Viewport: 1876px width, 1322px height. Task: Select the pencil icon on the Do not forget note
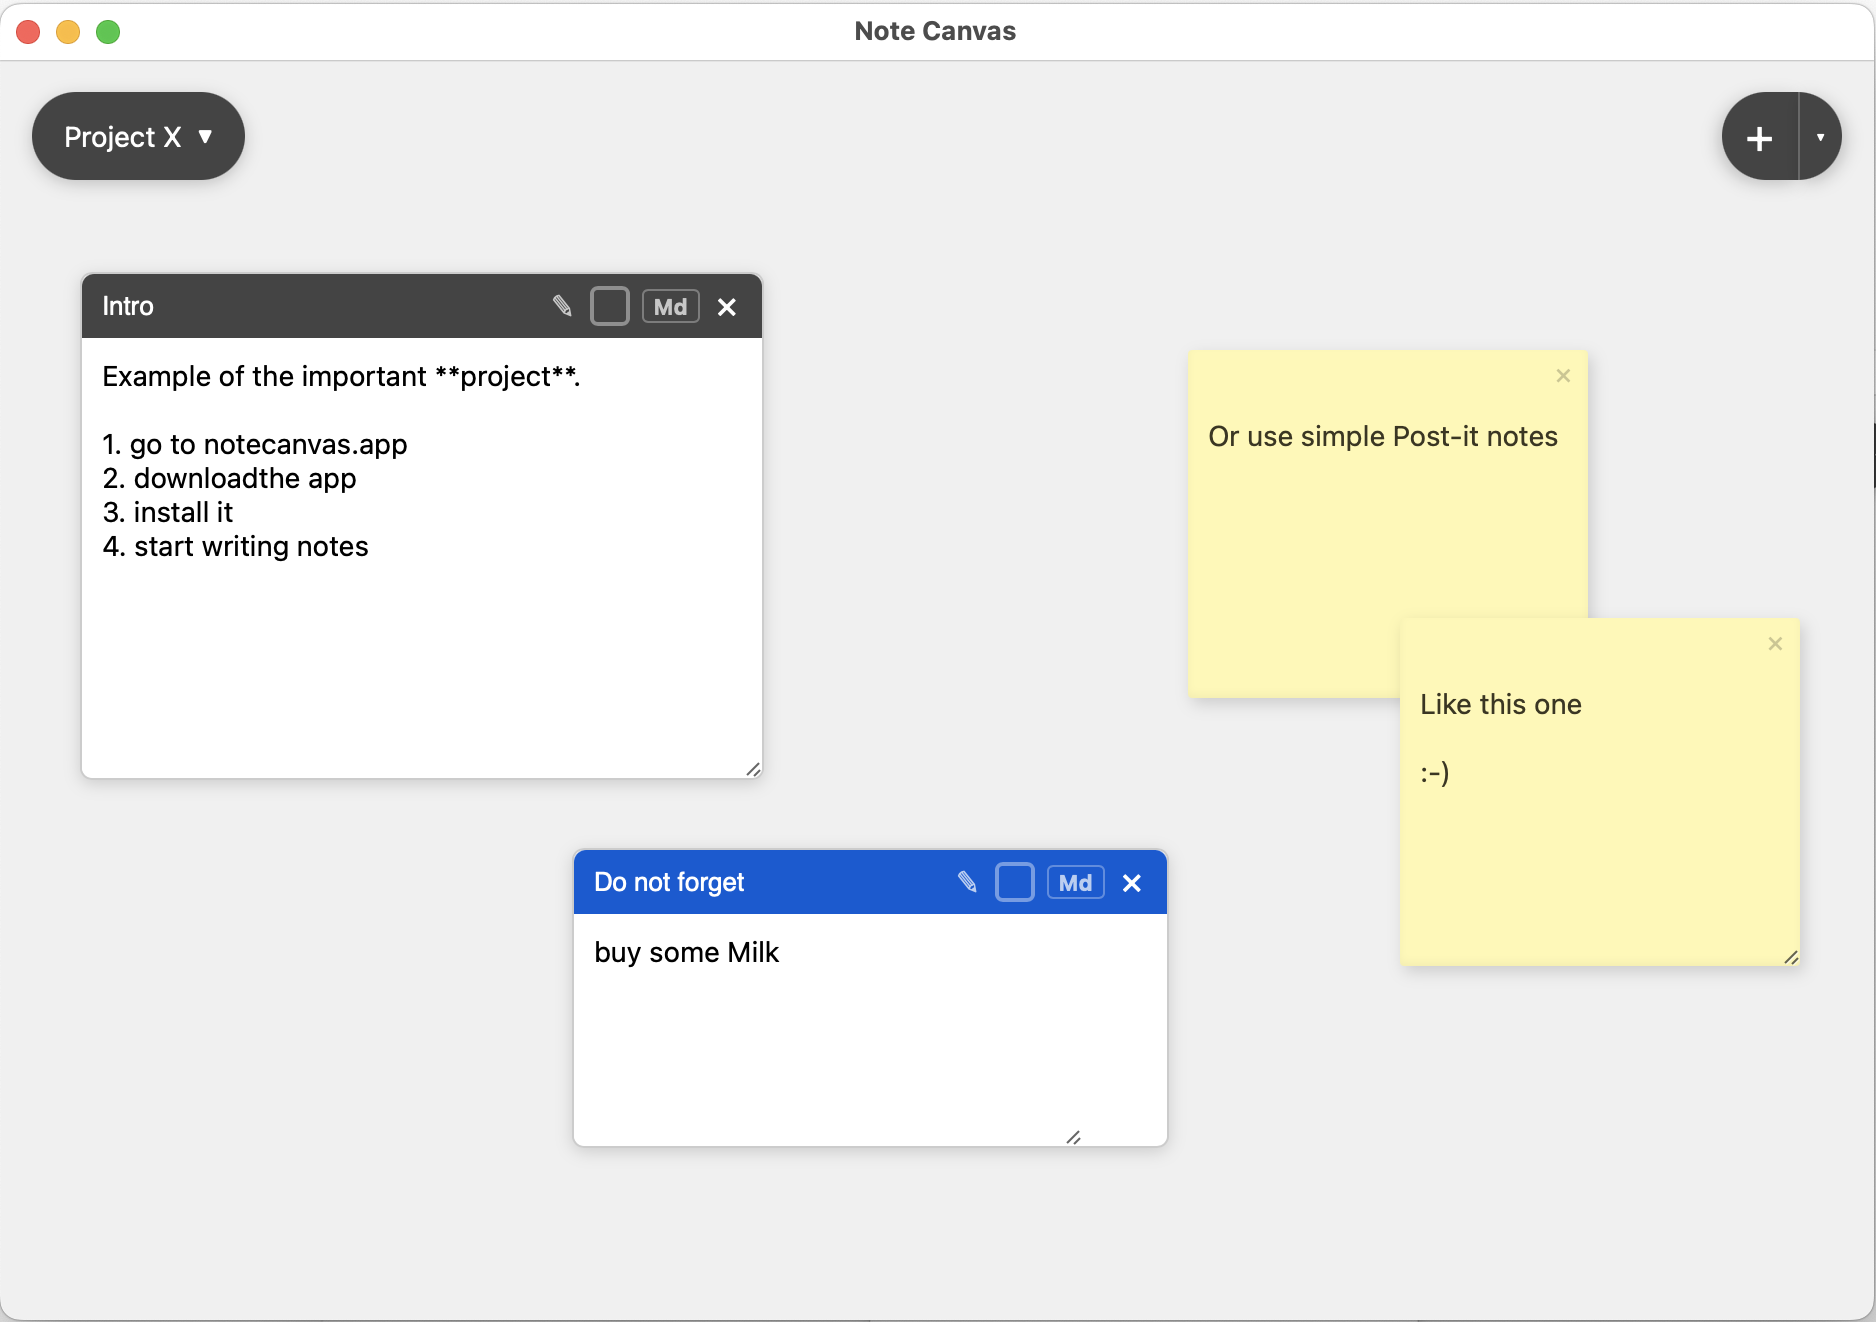(967, 882)
